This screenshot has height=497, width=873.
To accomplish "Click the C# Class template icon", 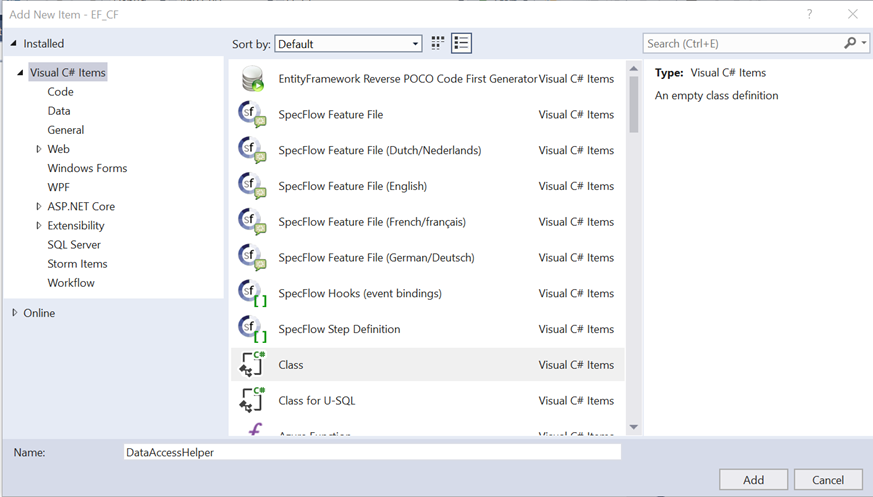I will pos(252,365).
